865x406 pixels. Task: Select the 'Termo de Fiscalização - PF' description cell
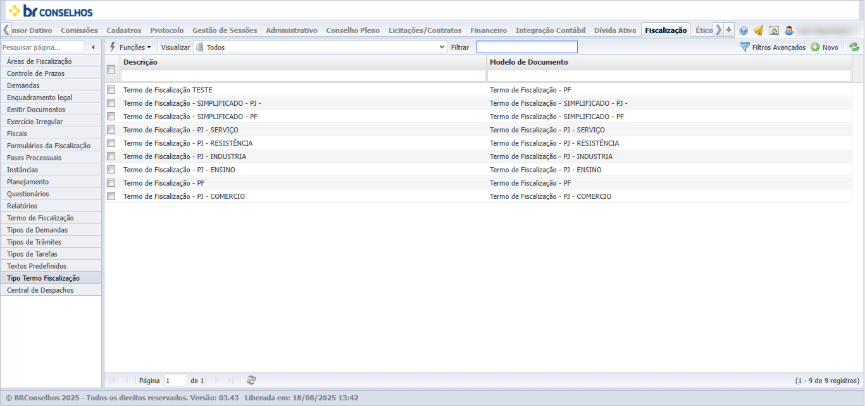click(164, 183)
